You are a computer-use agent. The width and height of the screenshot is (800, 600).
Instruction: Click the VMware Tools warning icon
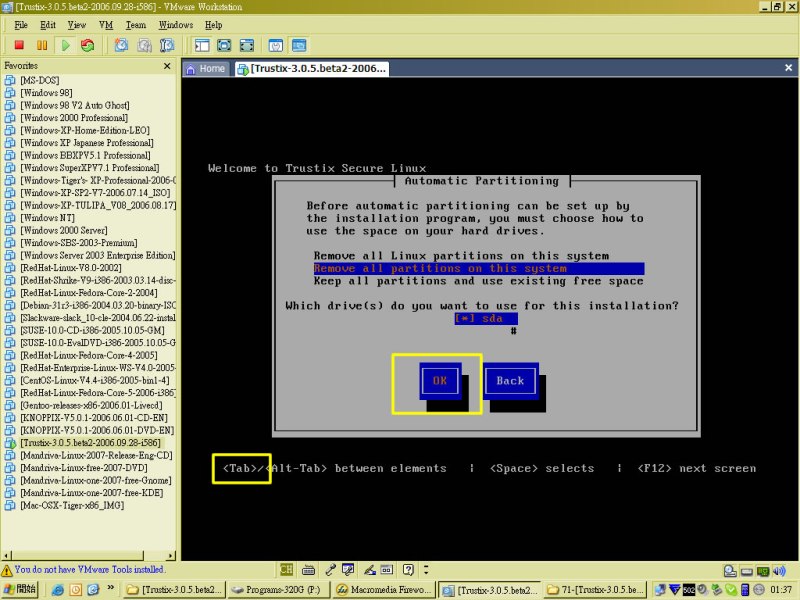[x=7, y=570]
